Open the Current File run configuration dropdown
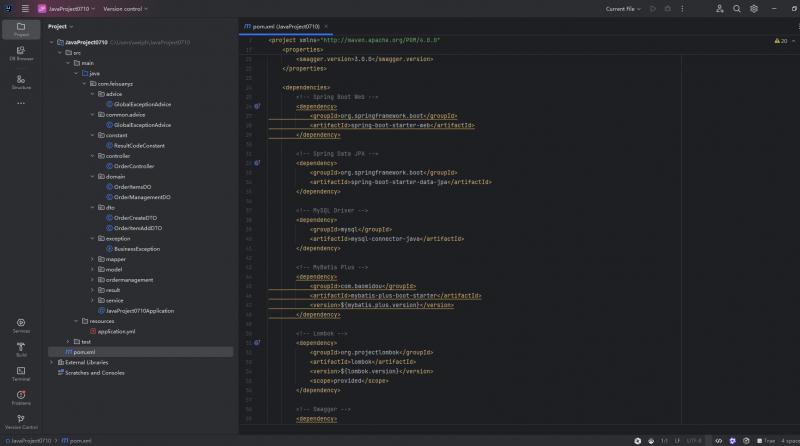The width and height of the screenshot is (800, 446). pyautogui.click(x=623, y=9)
